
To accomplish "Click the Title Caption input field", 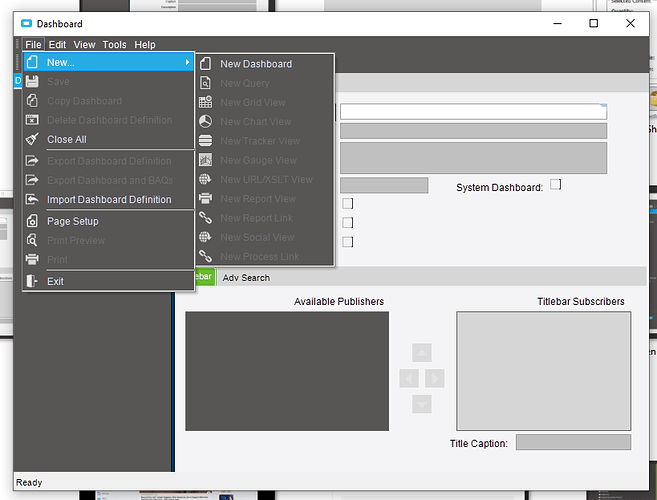I will (x=573, y=442).
